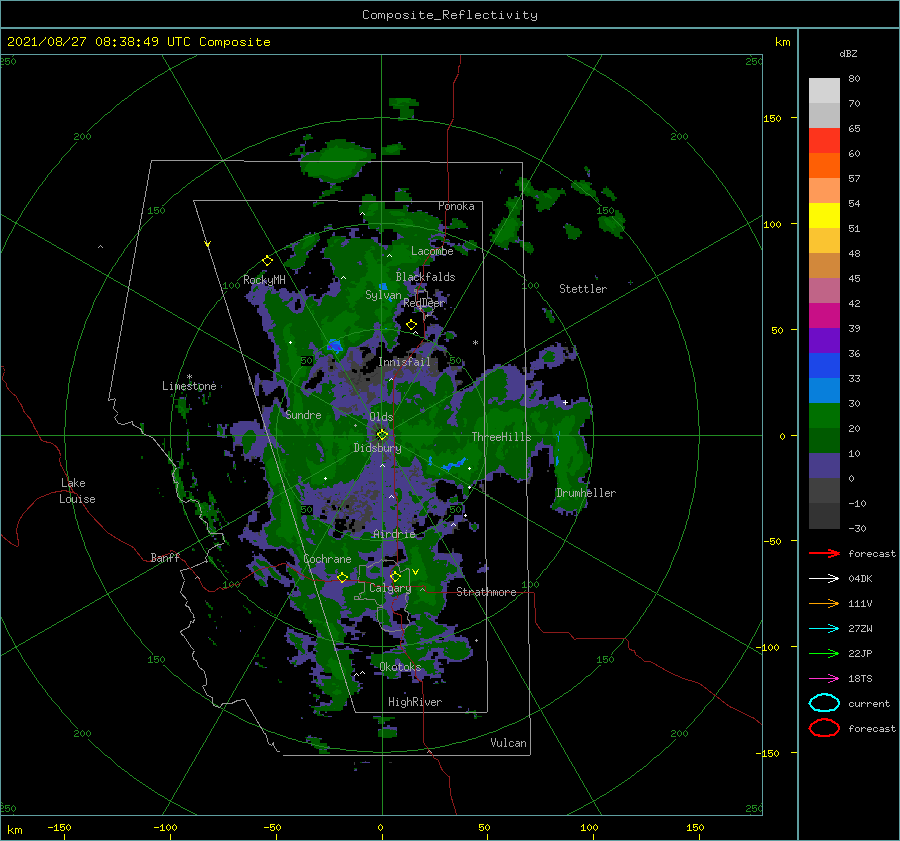
Task: Click the yellow diamond marker above Calgary
Action: 395,576
